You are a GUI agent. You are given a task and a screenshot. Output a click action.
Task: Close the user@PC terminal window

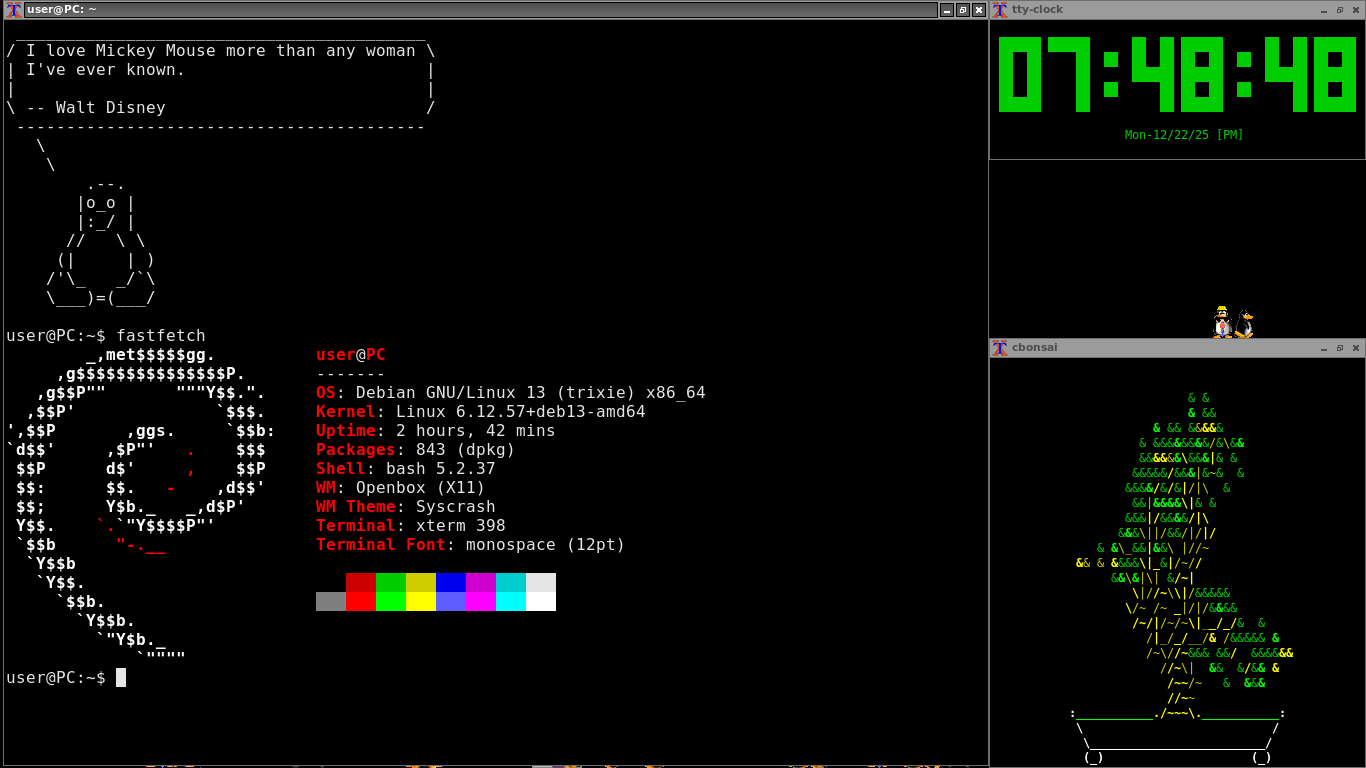978,10
